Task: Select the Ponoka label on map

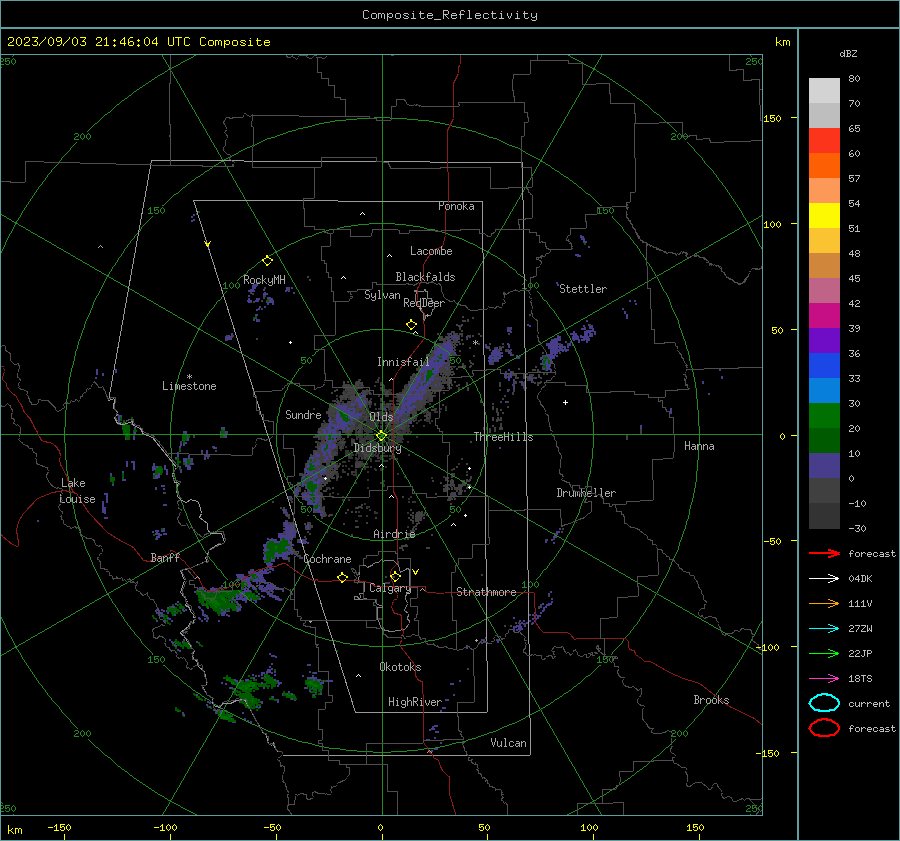Action: click(x=456, y=206)
